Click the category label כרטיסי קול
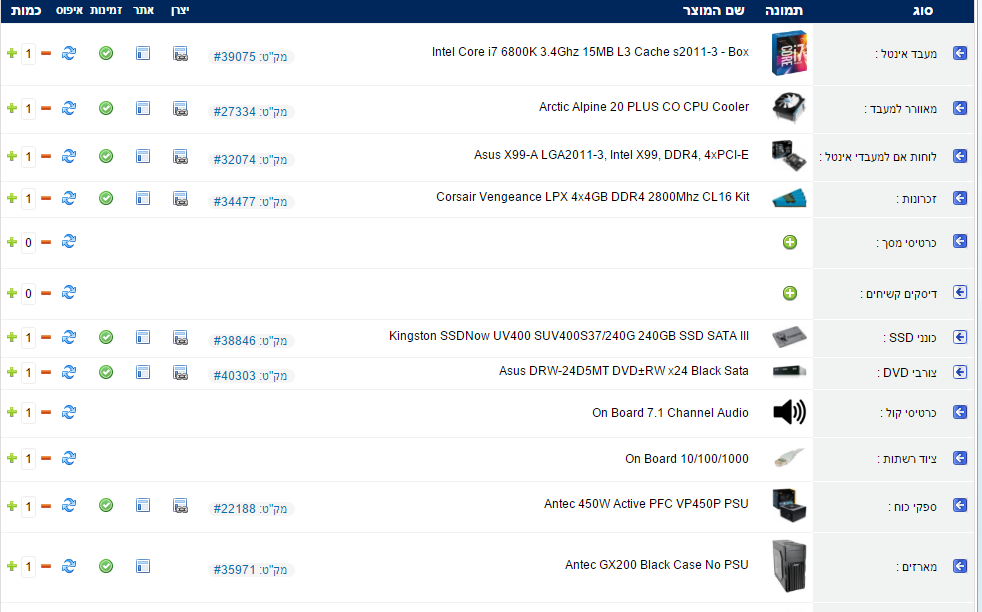 tap(908, 413)
